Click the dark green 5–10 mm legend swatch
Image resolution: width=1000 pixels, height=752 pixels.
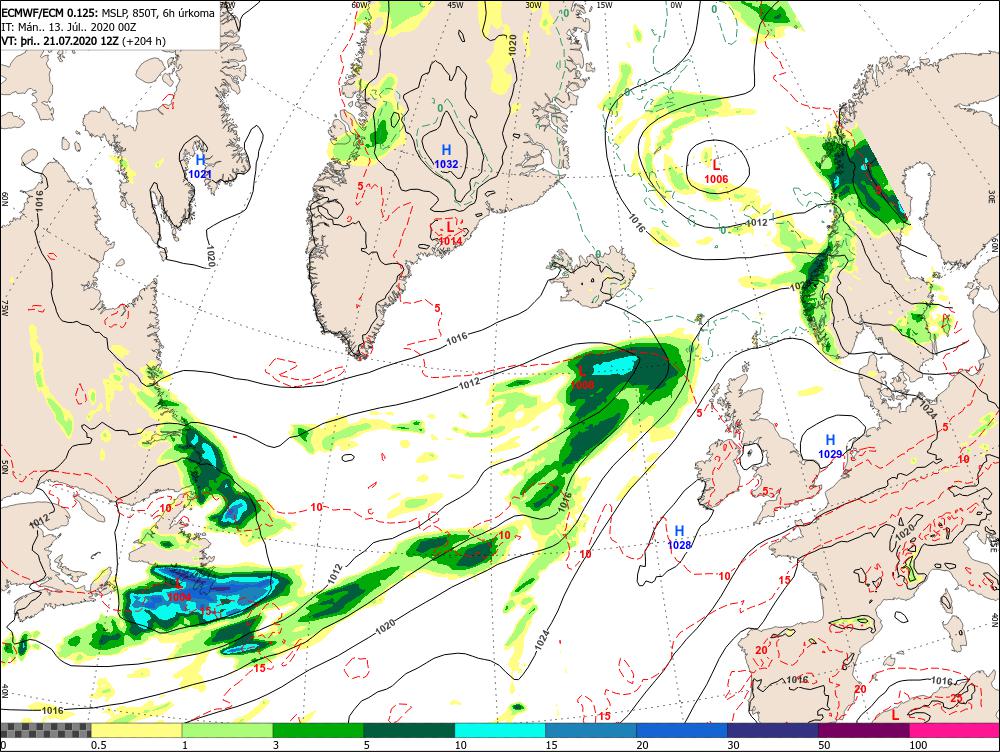409,730
